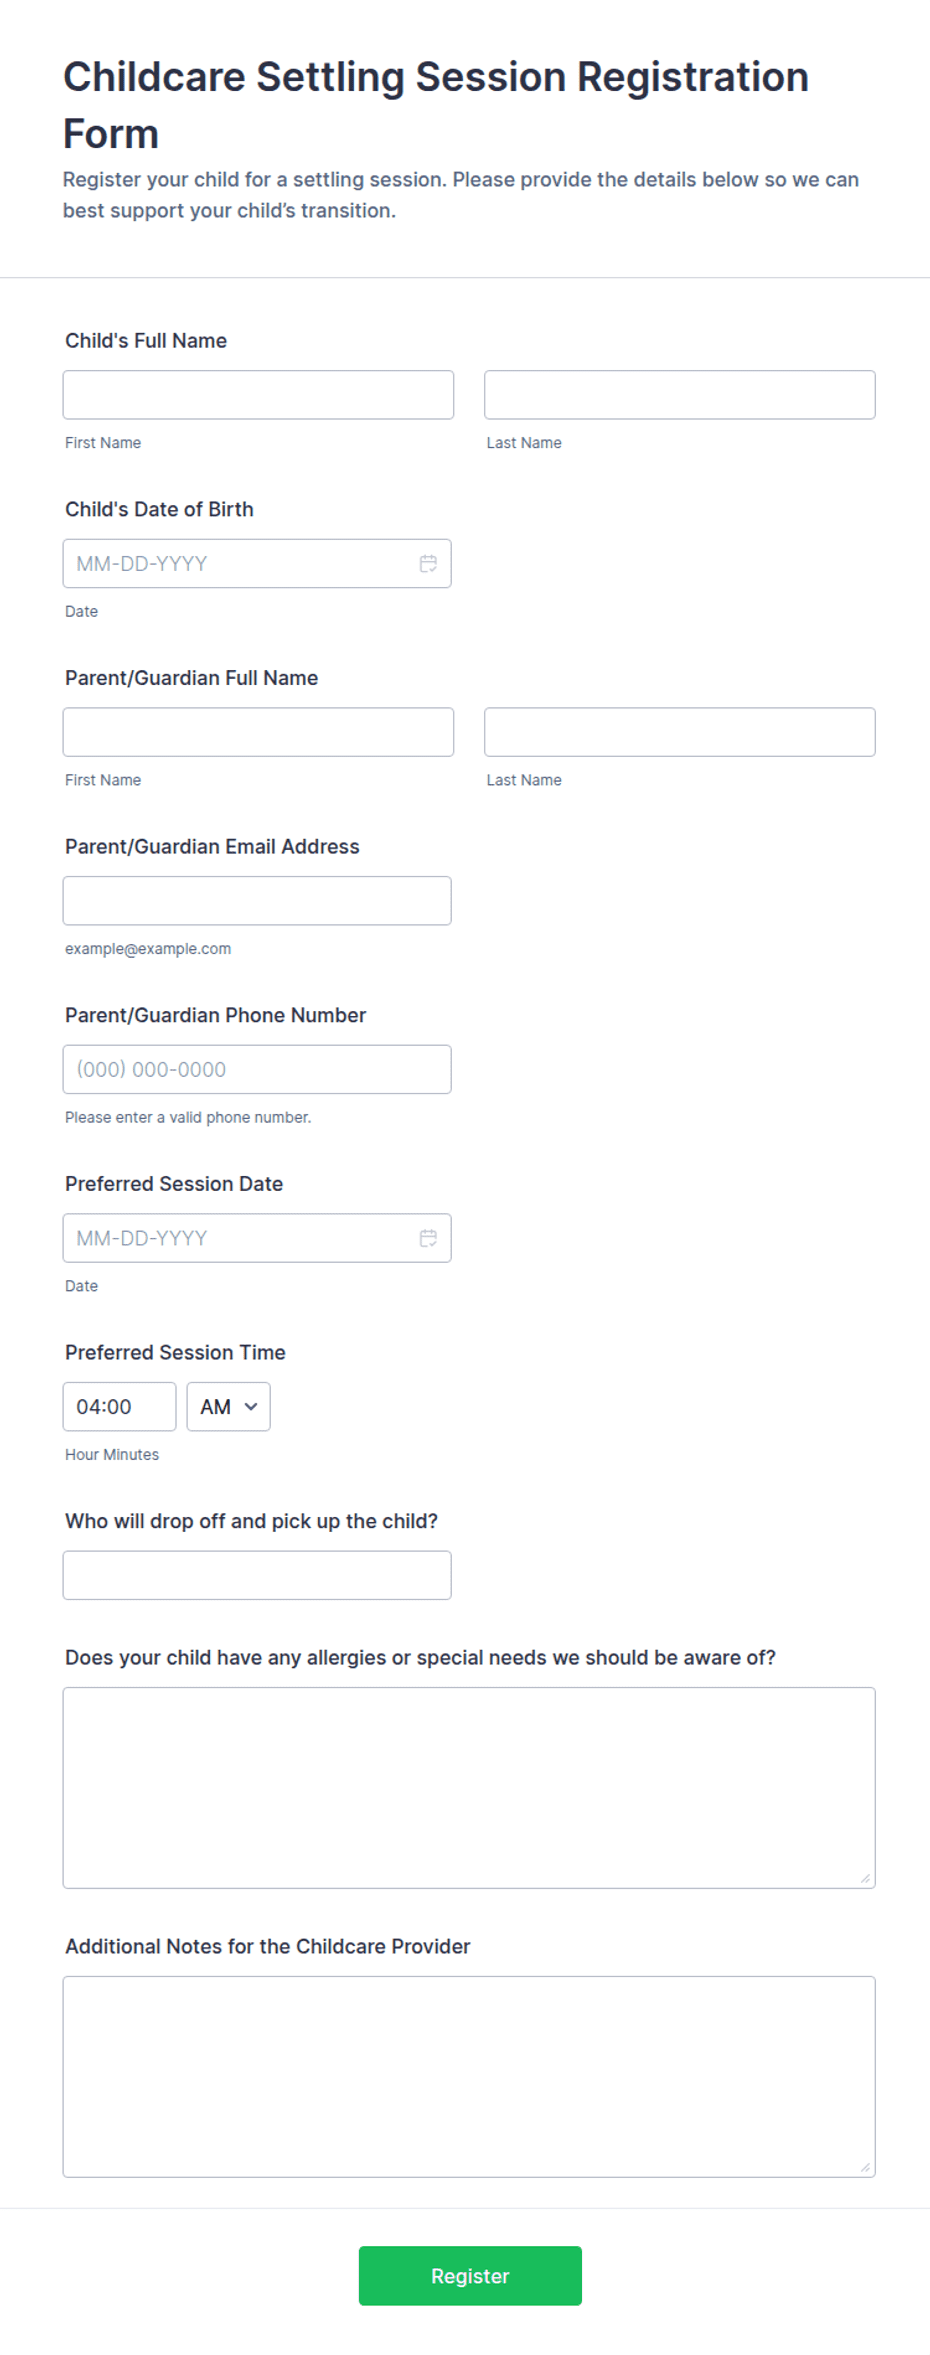Grab the Additional Notes textarea resize handle
930x2355 pixels.
pyautogui.click(x=865, y=2168)
